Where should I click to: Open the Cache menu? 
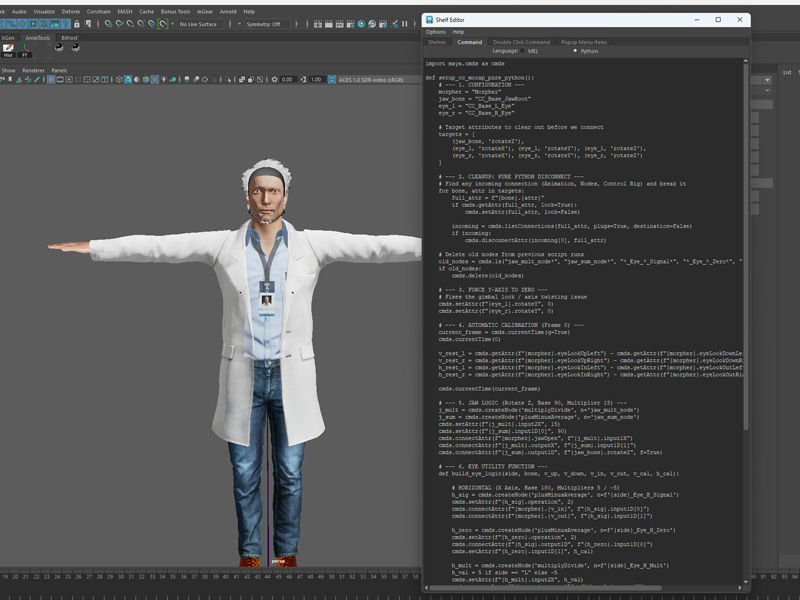(x=146, y=11)
